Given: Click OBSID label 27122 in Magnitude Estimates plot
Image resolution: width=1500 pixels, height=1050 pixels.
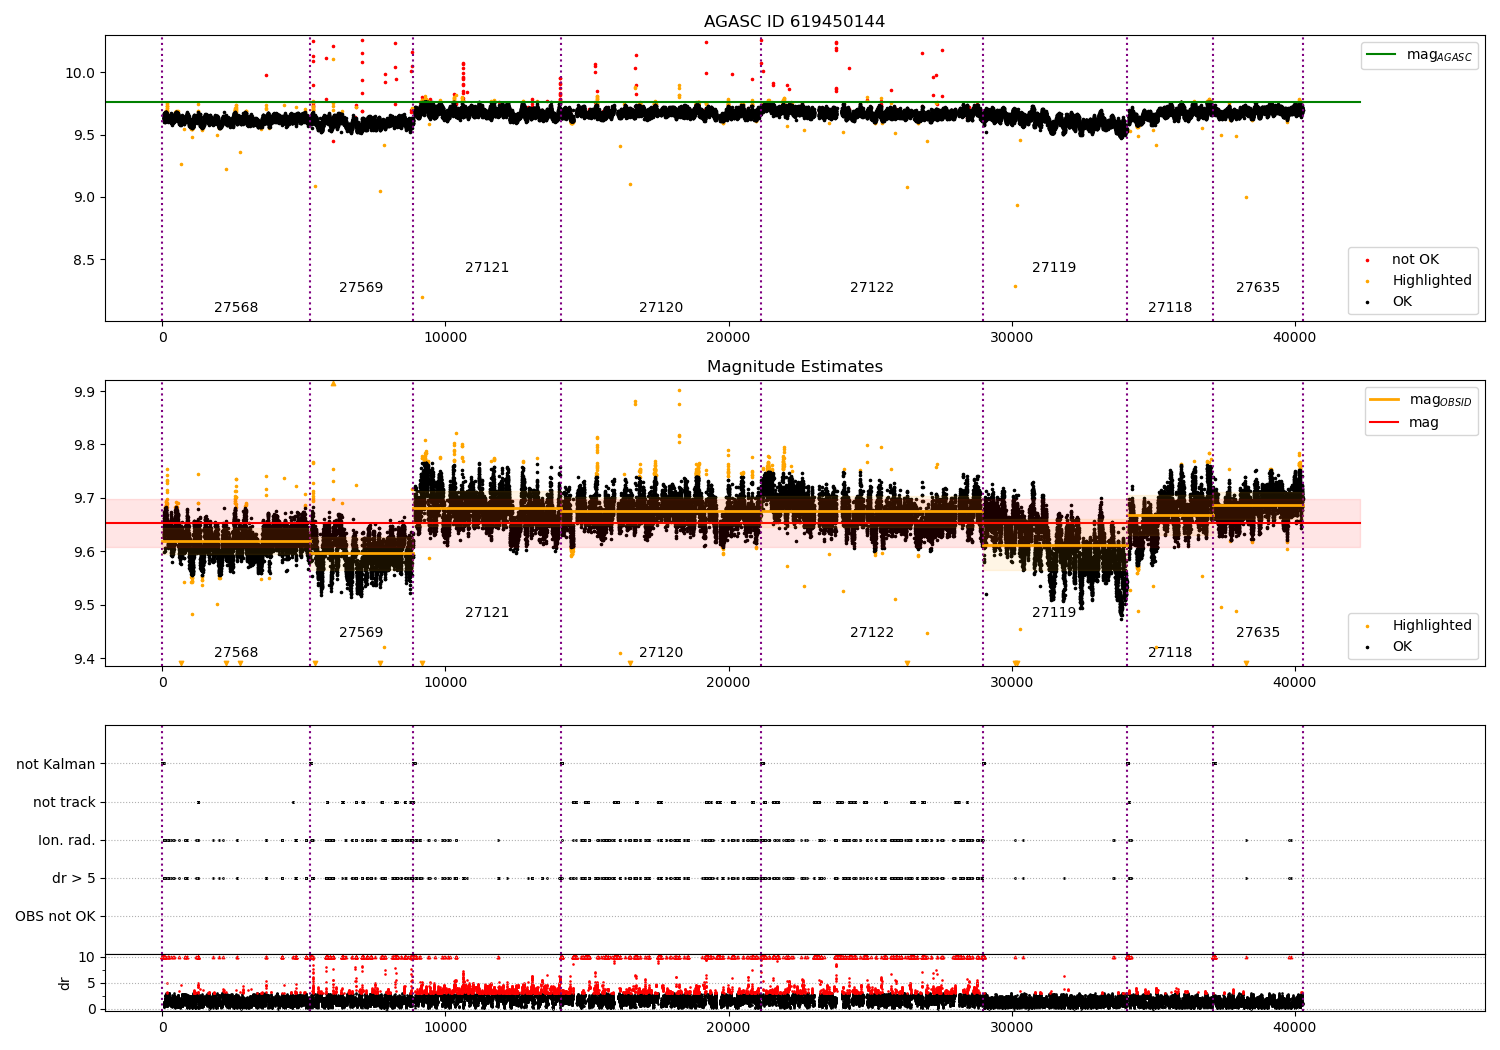Looking at the screenshot, I should (x=872, y=633).
